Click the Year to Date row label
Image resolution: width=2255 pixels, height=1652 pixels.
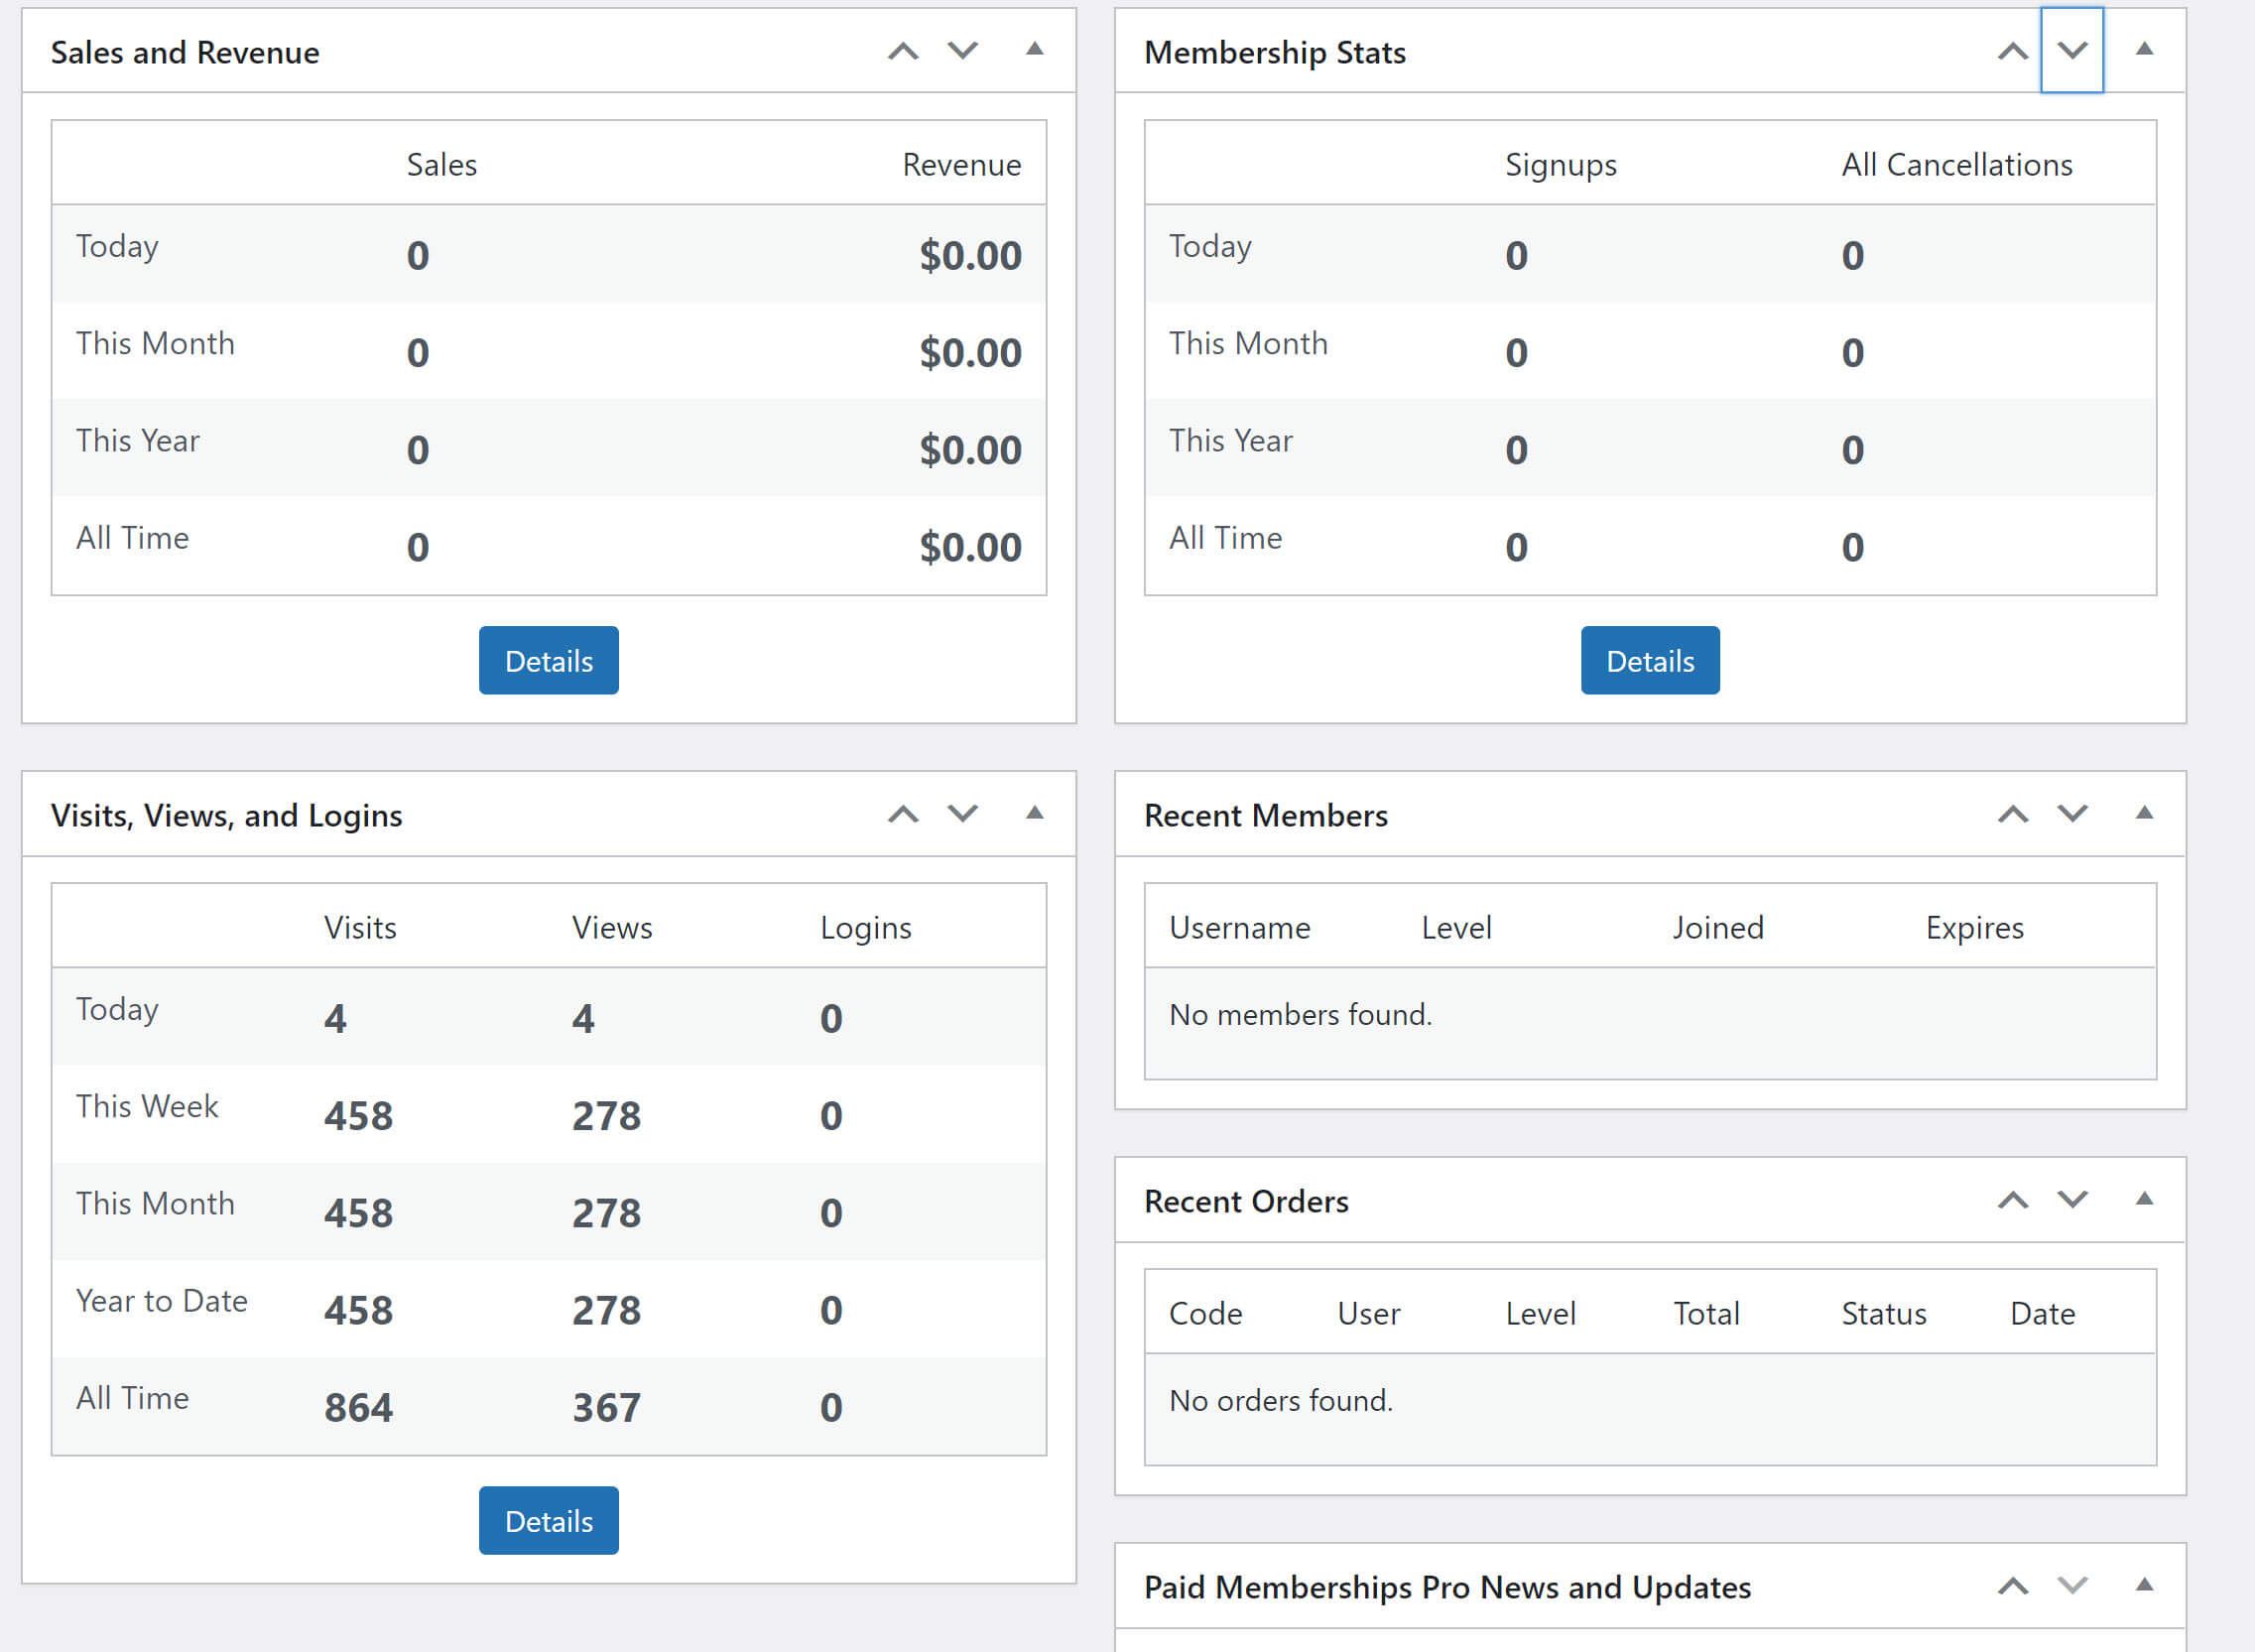tap(161, 1301)
